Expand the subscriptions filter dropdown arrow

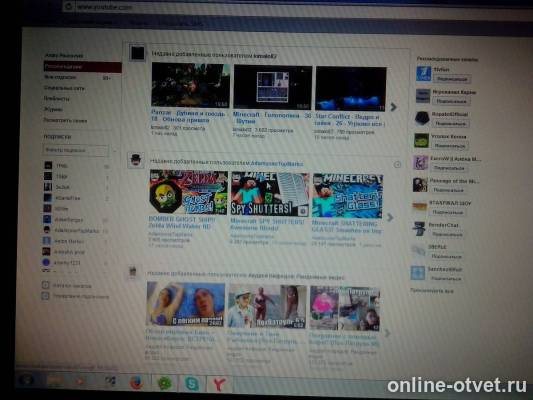(x=114, y=150)
